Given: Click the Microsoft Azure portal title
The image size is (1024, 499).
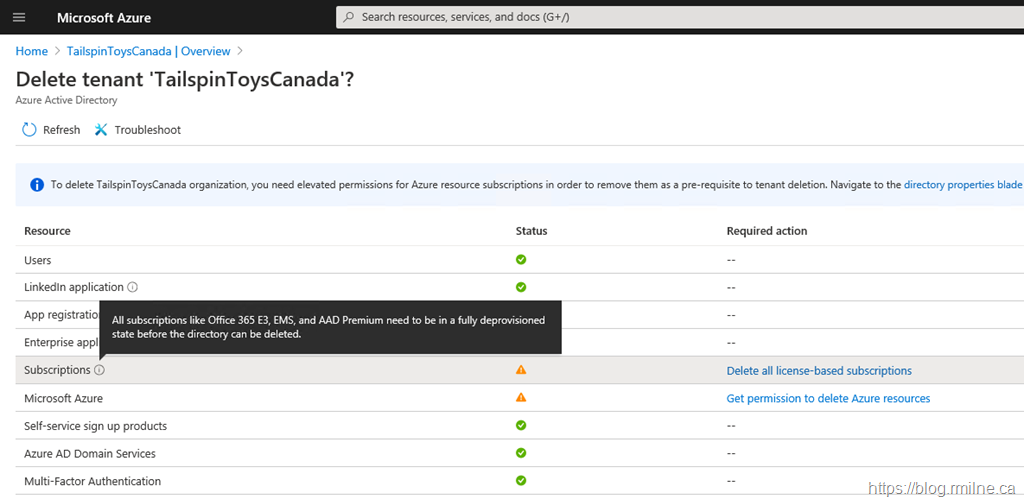Looking at the screenshot, I should tap(106, 18).
